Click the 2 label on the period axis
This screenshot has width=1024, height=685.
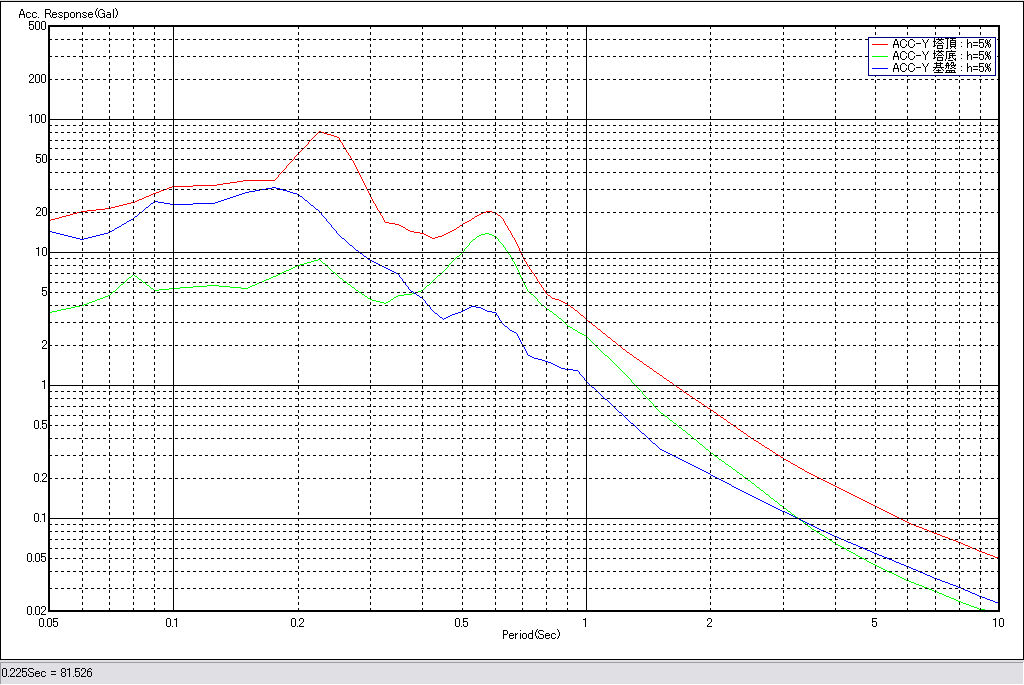709,622
